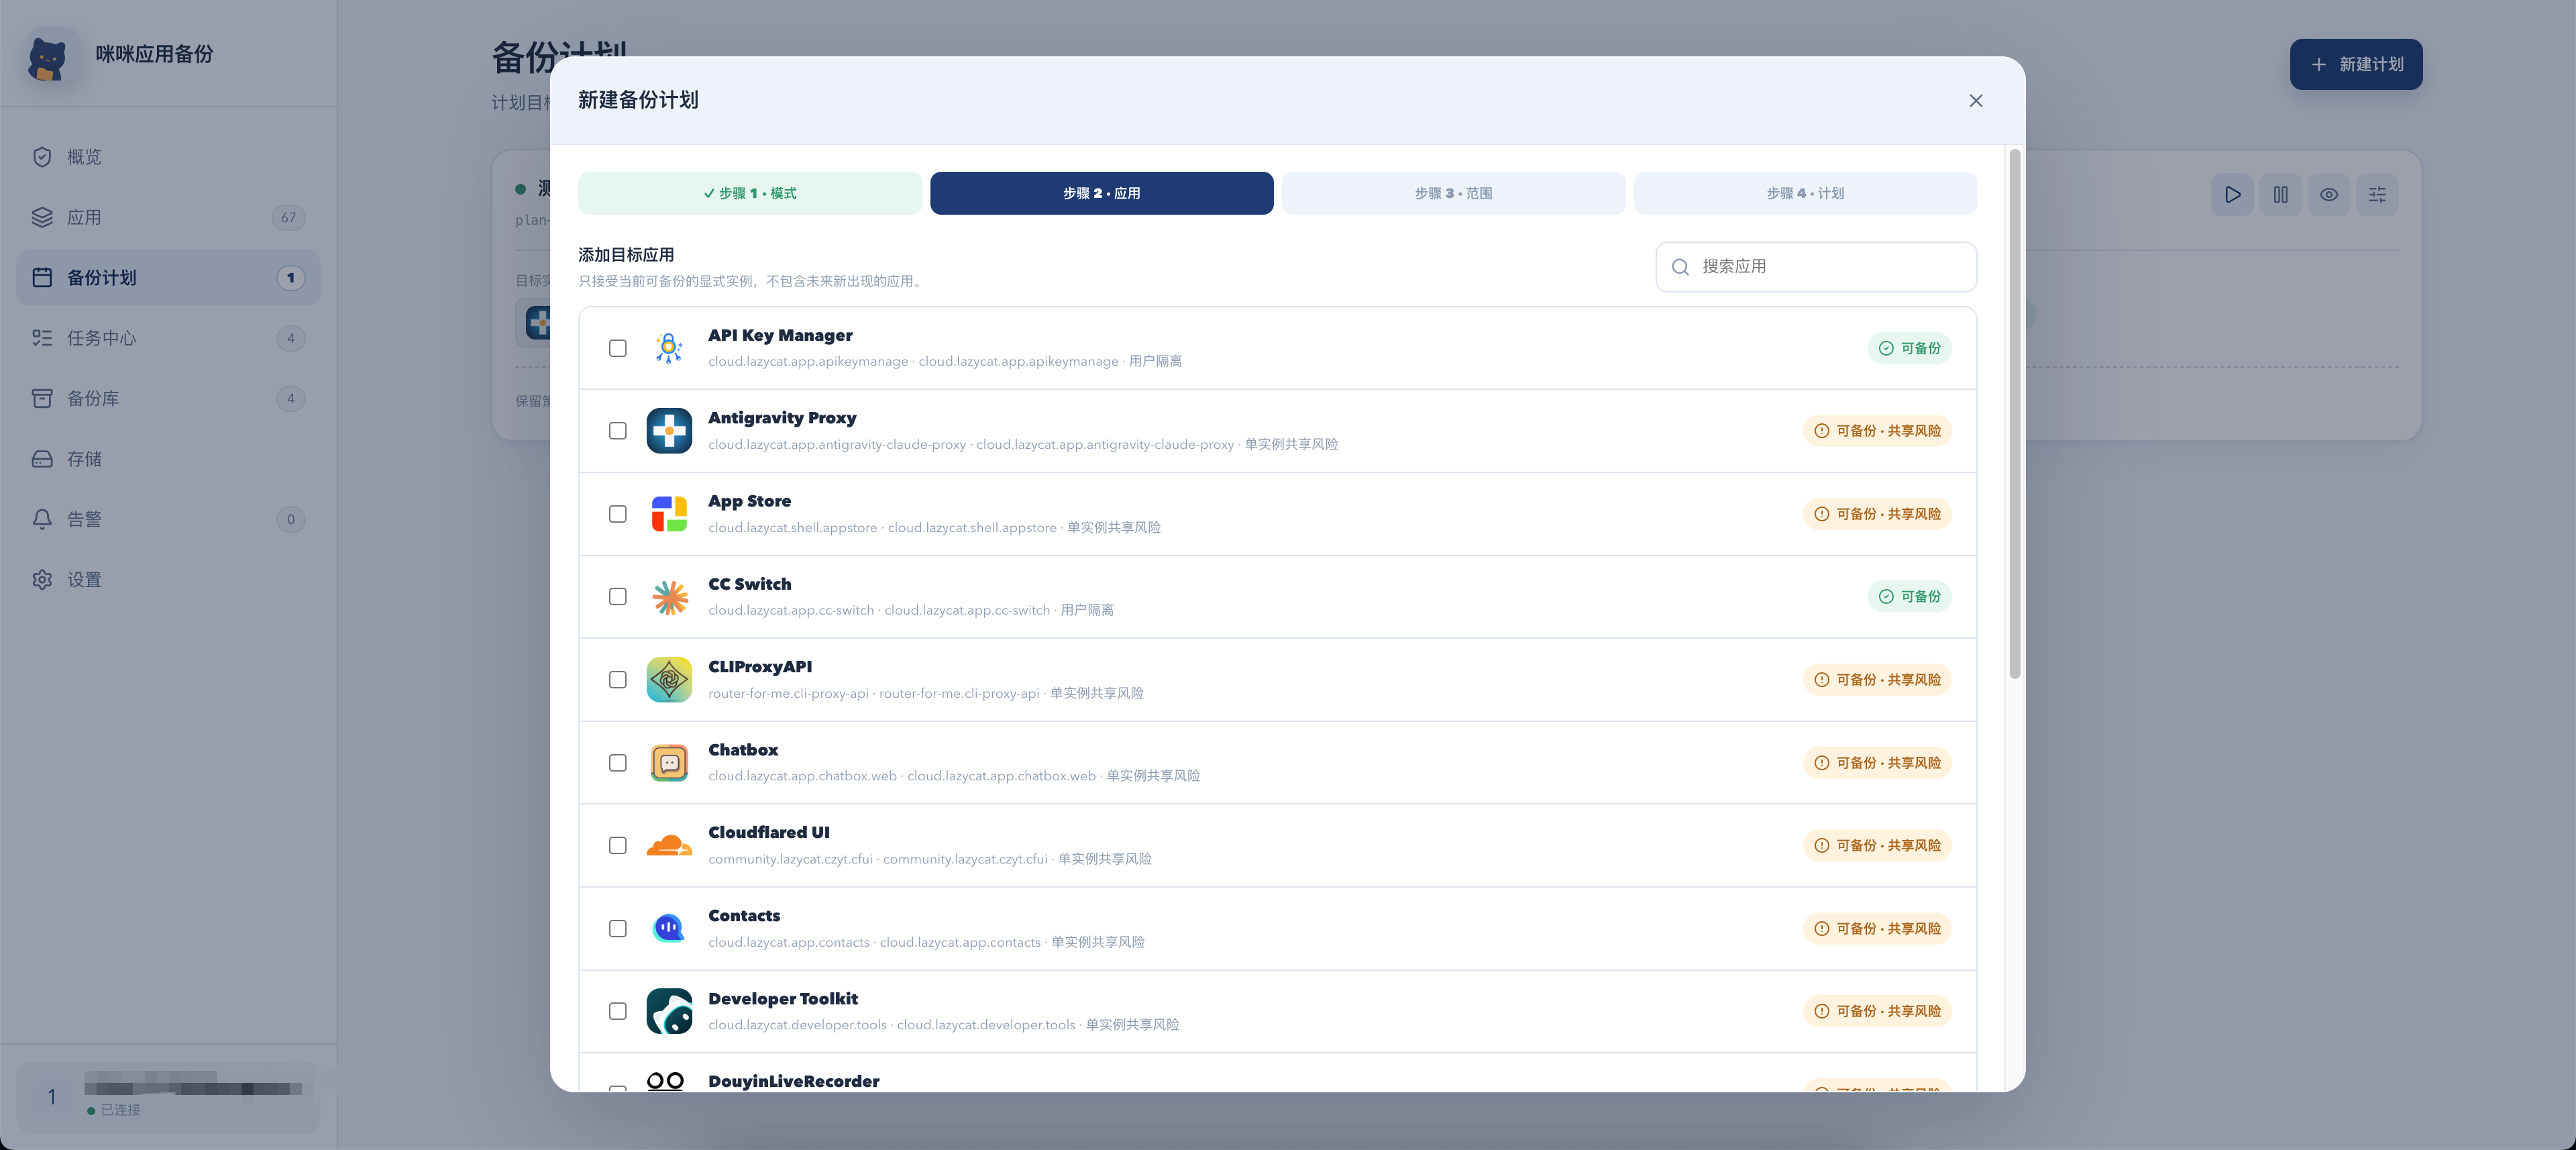Check the CC Switch checkbox
The height and width of the screenshot is (1150, 2576).
618,597
